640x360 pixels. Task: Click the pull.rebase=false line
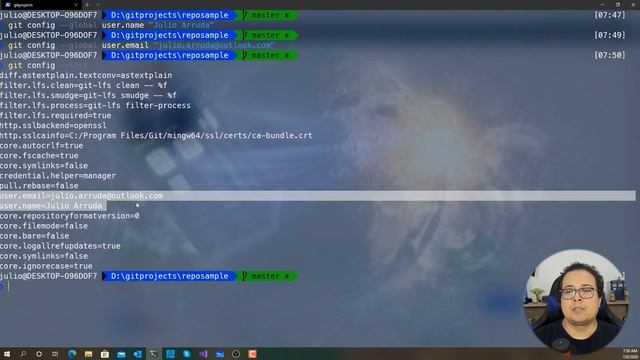pyautogui.click(x=39, y=186)
